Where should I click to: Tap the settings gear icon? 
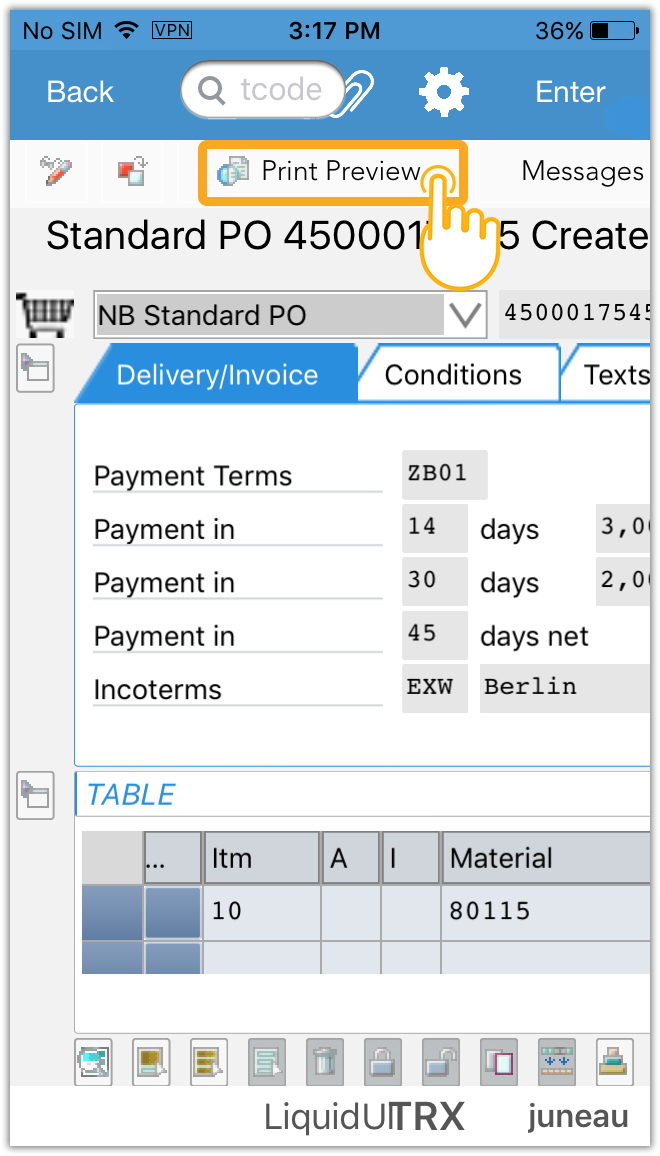[x=444, y=92]
